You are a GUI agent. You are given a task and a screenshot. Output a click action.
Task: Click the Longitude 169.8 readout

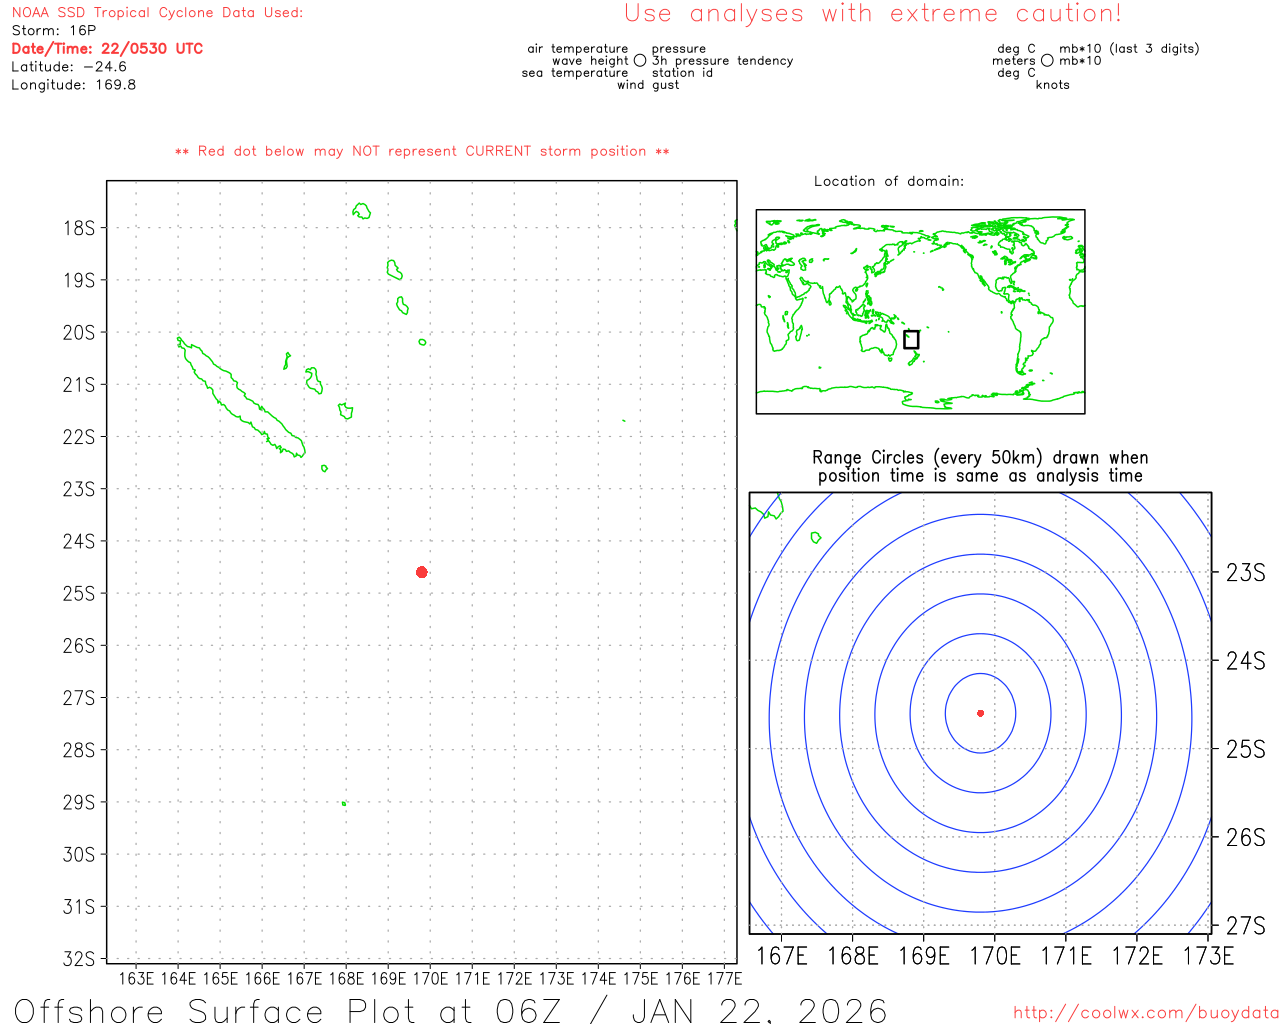tap(73, 84)
